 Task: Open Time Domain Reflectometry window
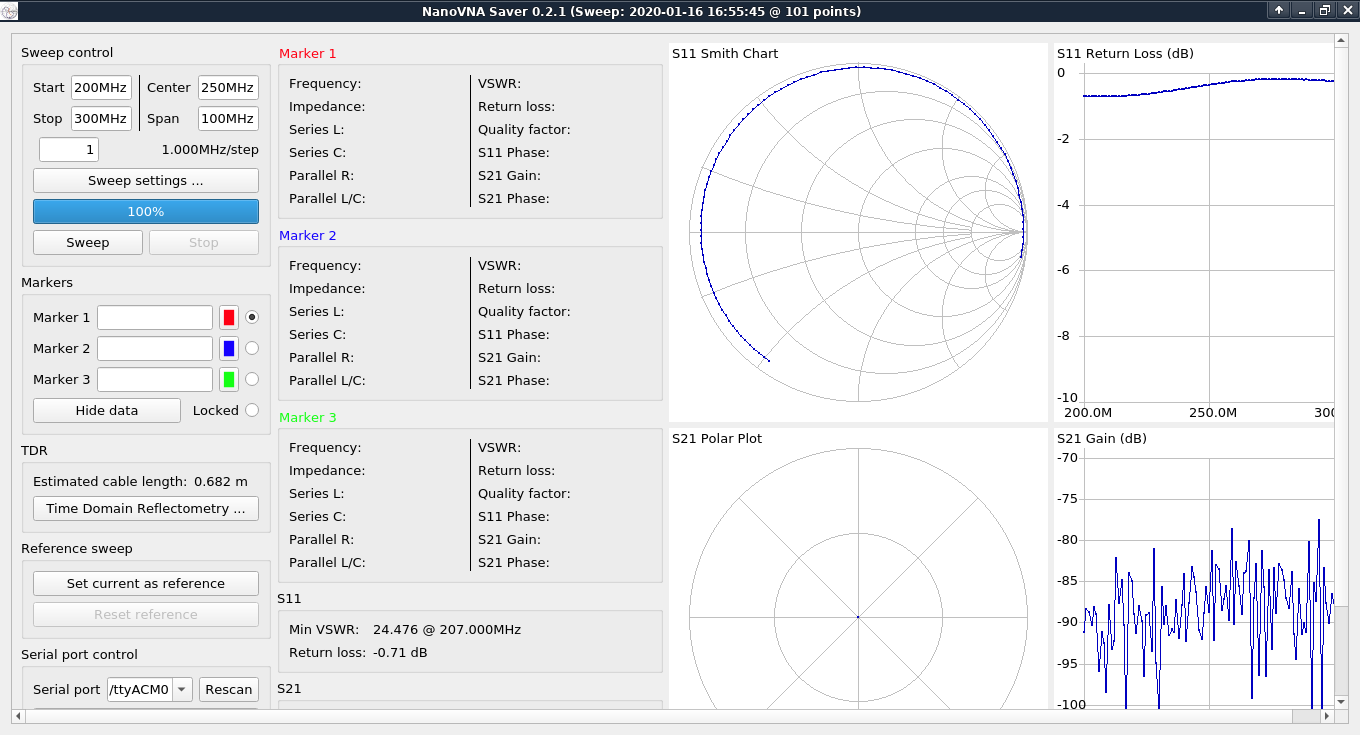click(146, 509)
